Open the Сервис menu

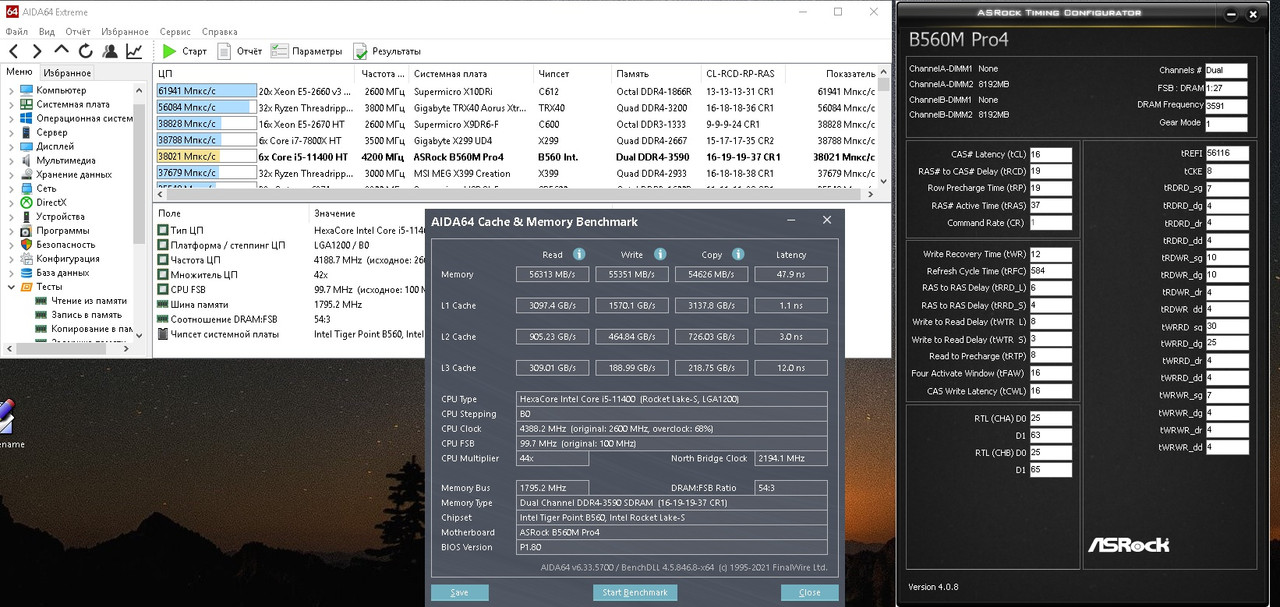175,32
